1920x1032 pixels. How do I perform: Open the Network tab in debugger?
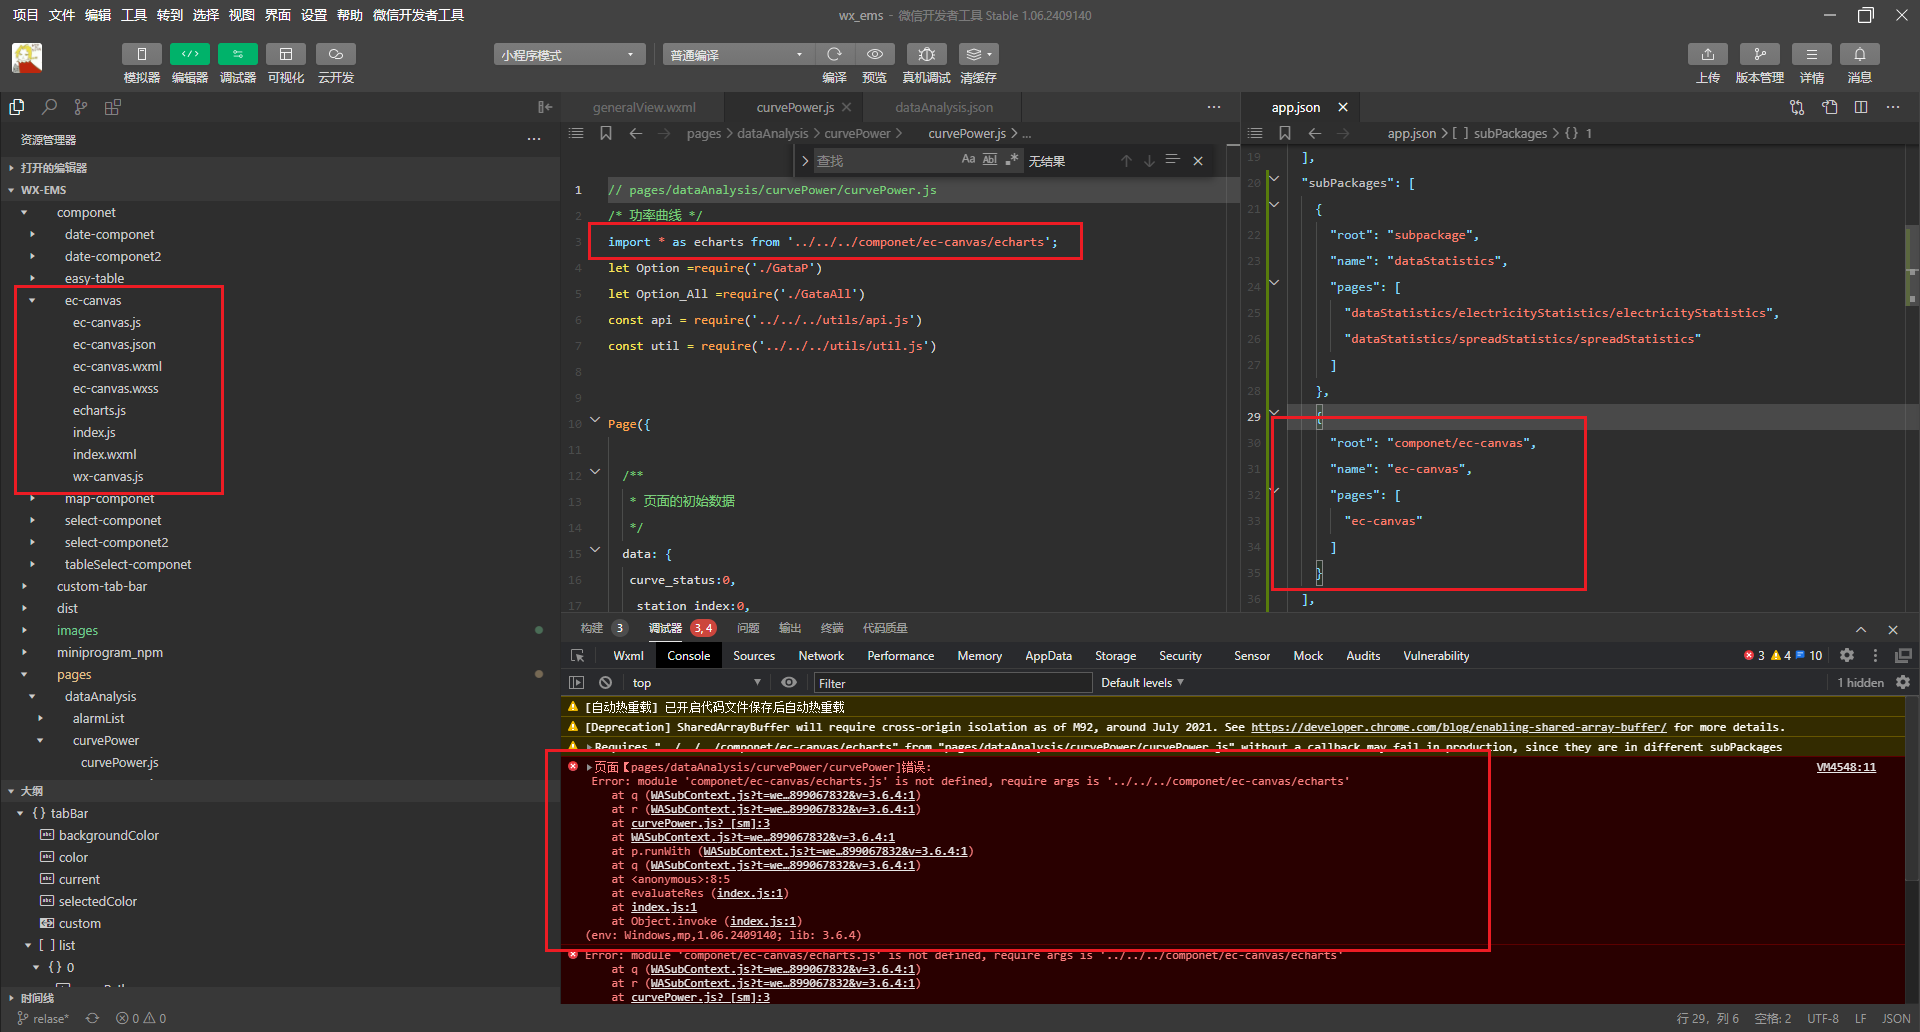click(821, 656)
